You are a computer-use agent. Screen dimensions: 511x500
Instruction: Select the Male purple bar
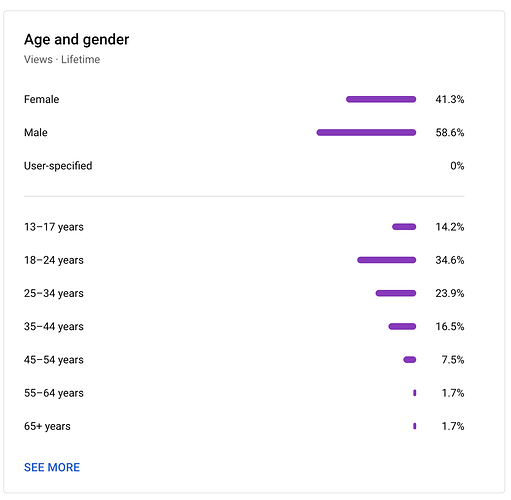point(366,132)
